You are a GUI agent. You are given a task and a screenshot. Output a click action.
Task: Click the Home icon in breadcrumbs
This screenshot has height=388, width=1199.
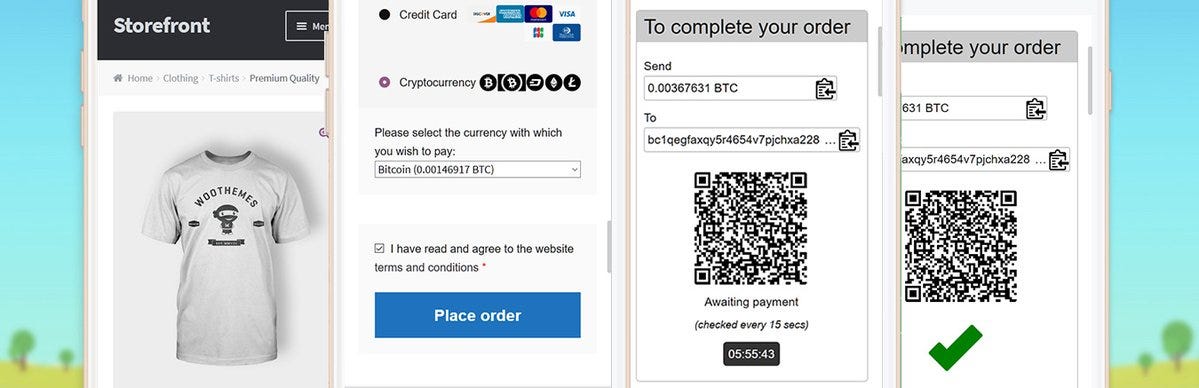pos(118,78)
